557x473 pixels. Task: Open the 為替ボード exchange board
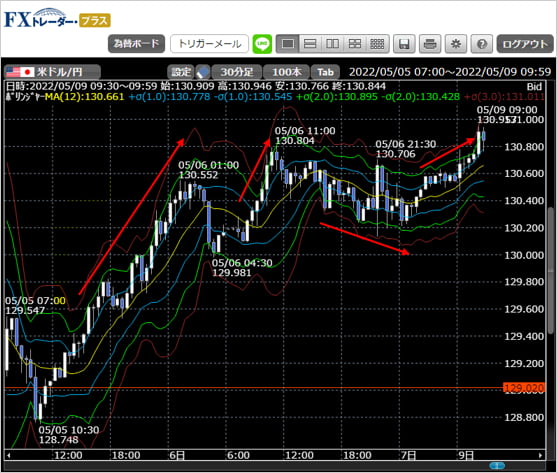(136, 44)
